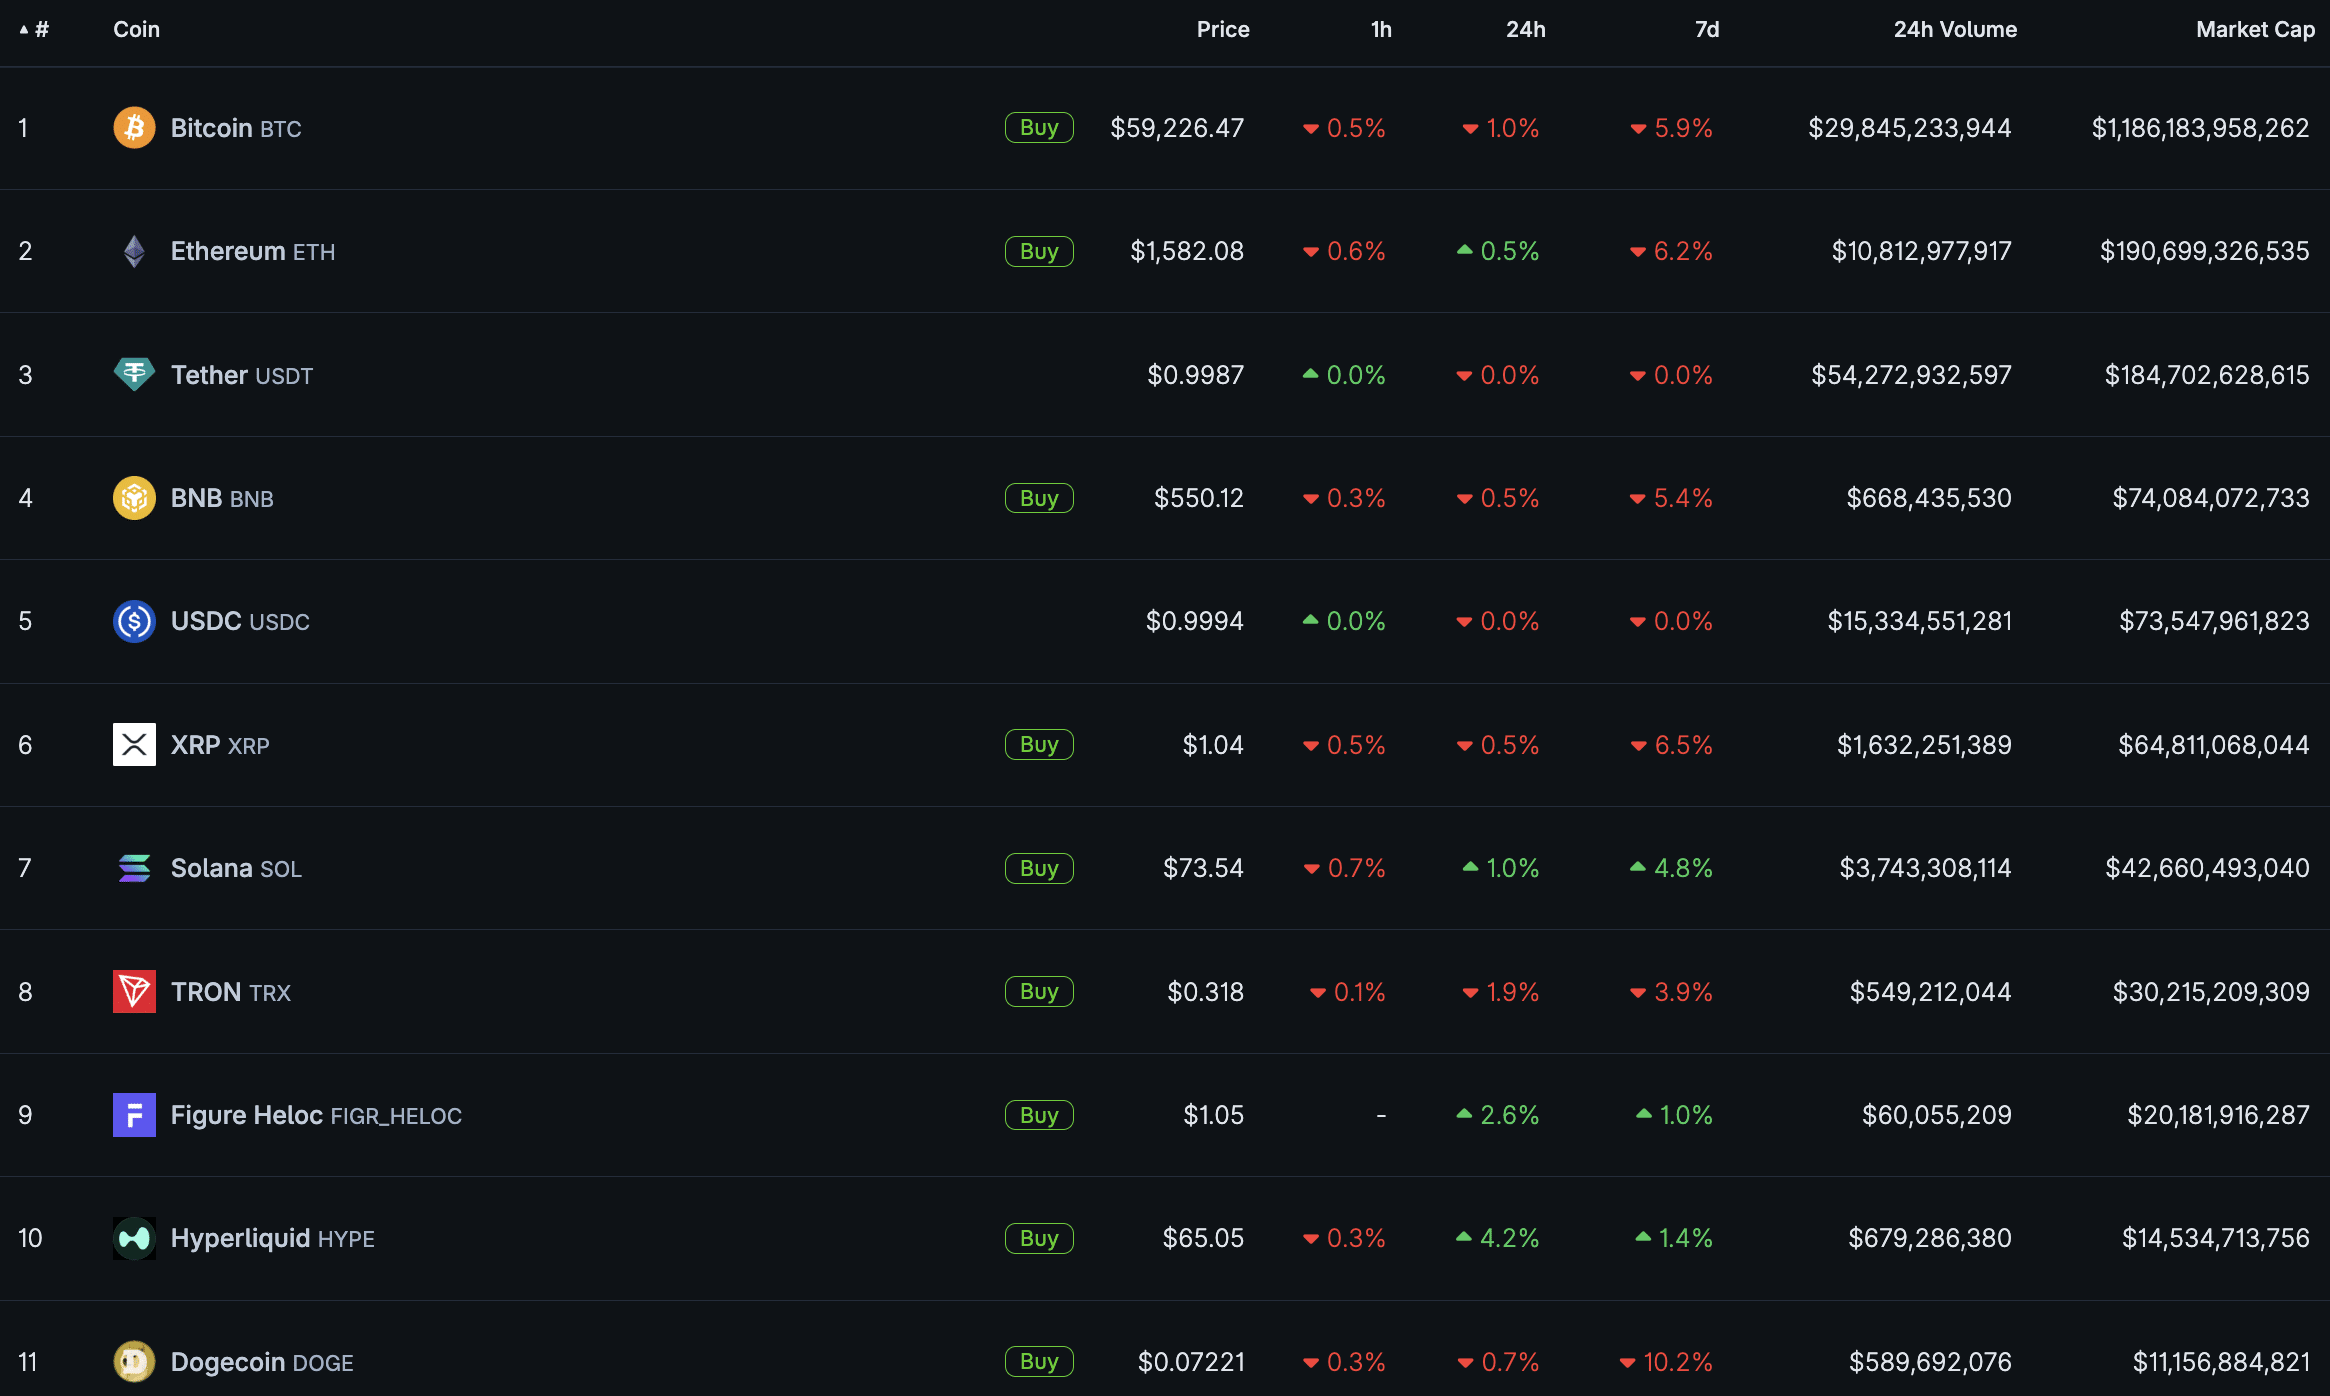Viewport: 2330px width, 1396px height.
Task: Select Bitcoin price $59,226.47
Action: 1177,128
